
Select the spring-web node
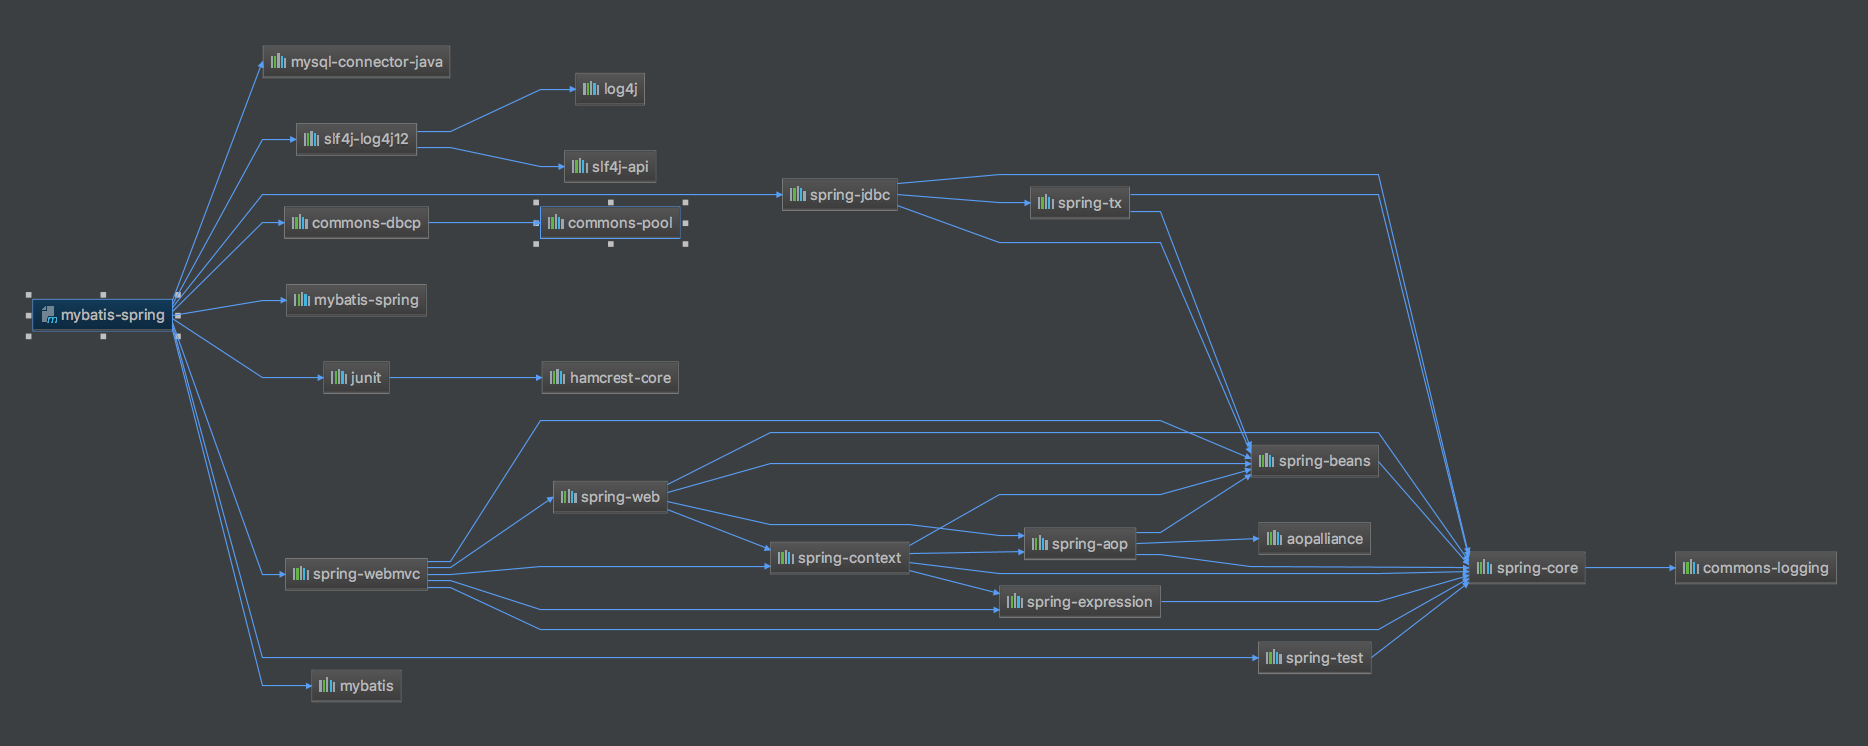[610, 497]
